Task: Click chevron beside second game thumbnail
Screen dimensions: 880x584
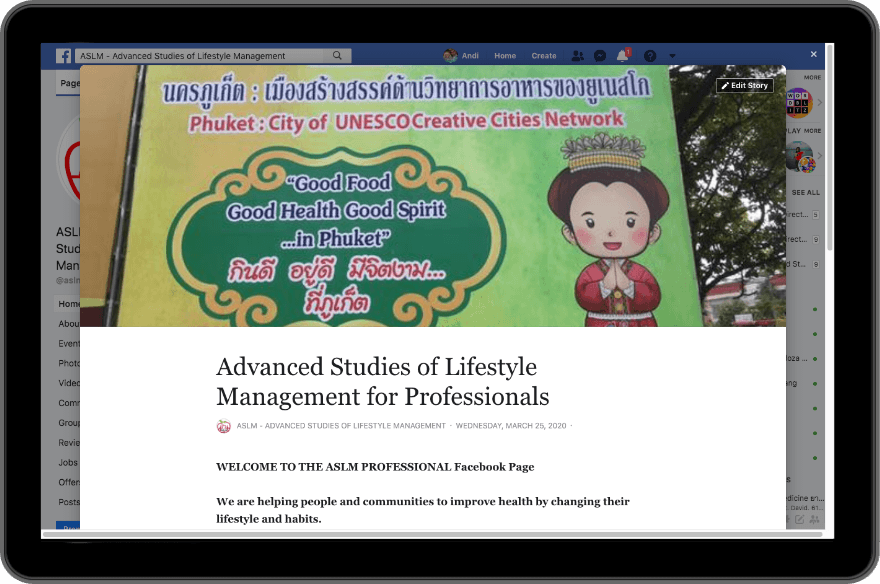Action: click(x=819, y=156)
